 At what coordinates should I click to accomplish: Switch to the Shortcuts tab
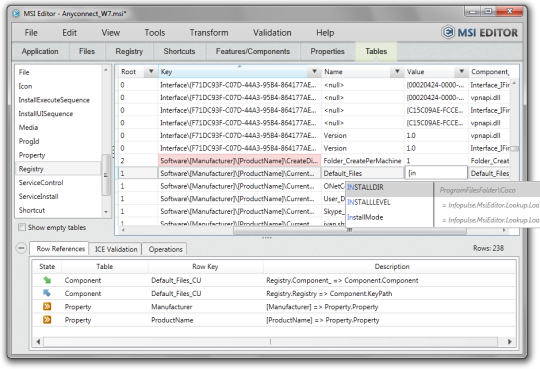point(179,51)
